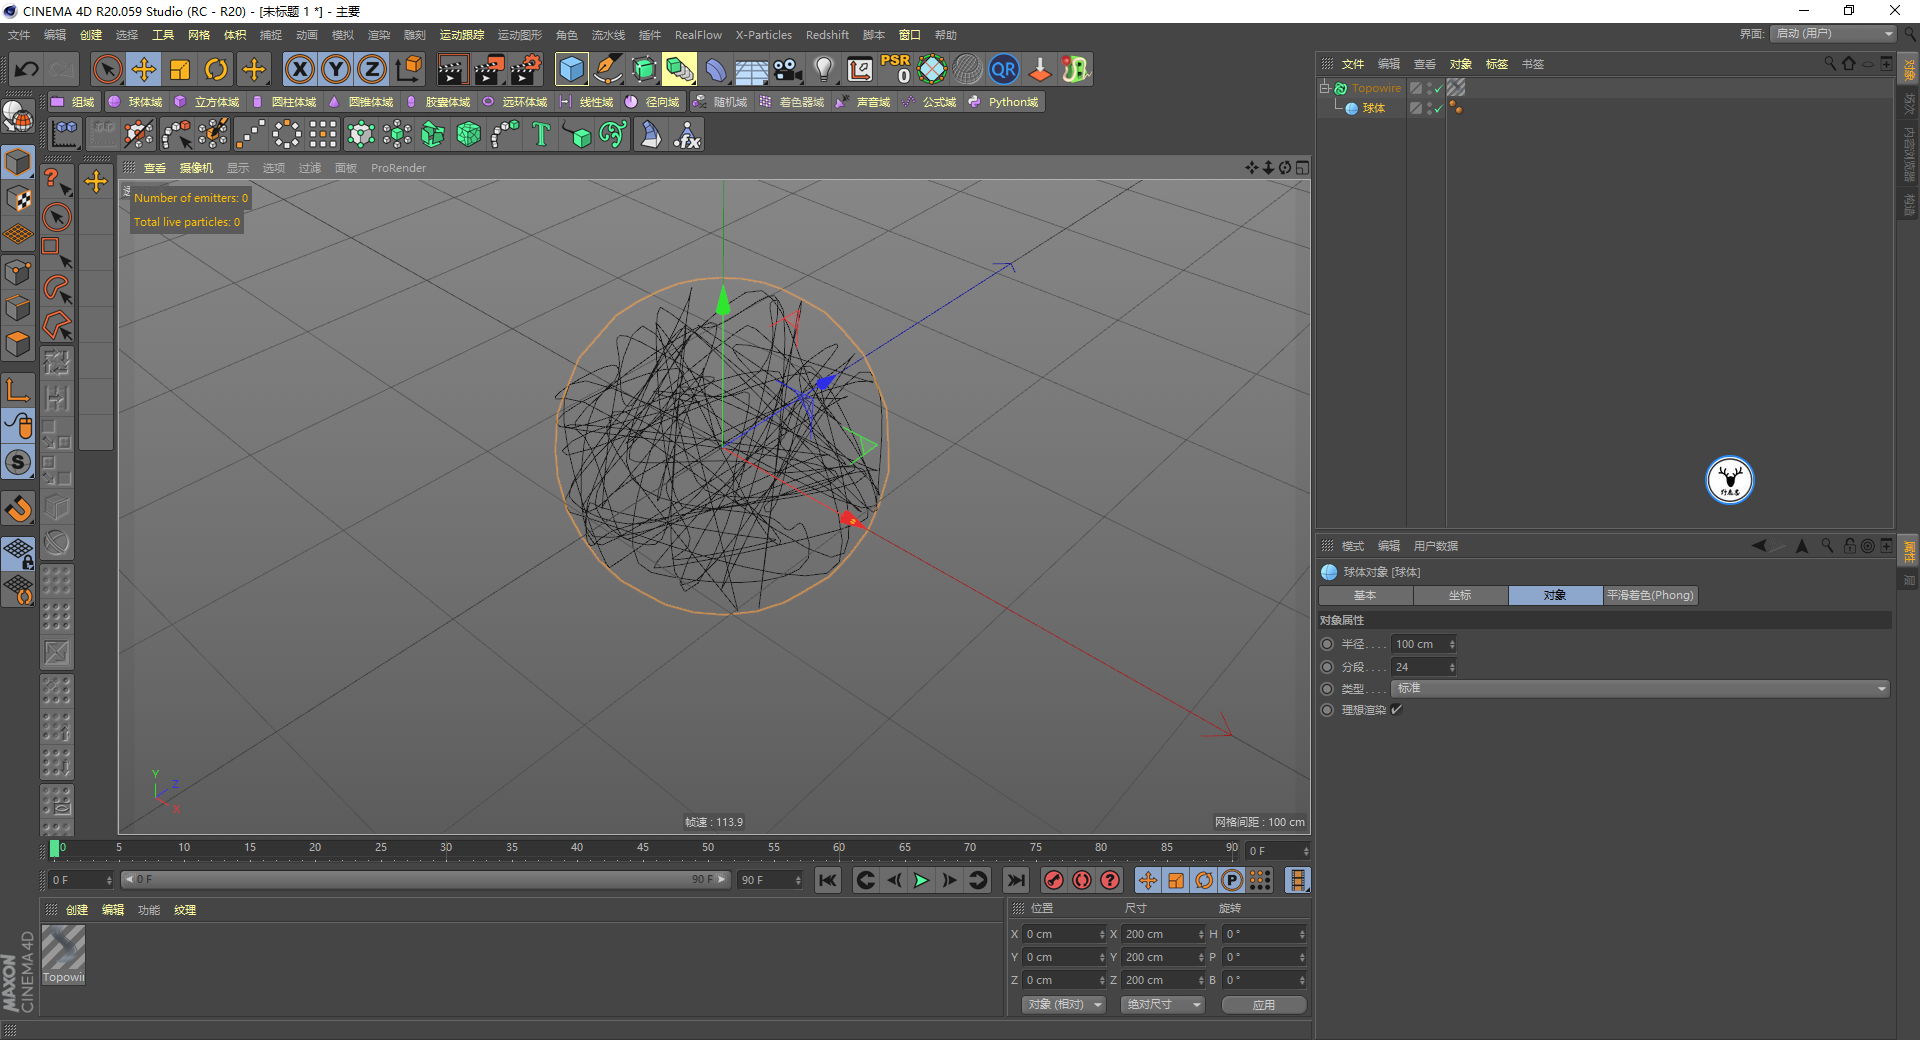Switch to the 坐标 attributes tab
The image size is (1920, 1040).
point(1460,595)
